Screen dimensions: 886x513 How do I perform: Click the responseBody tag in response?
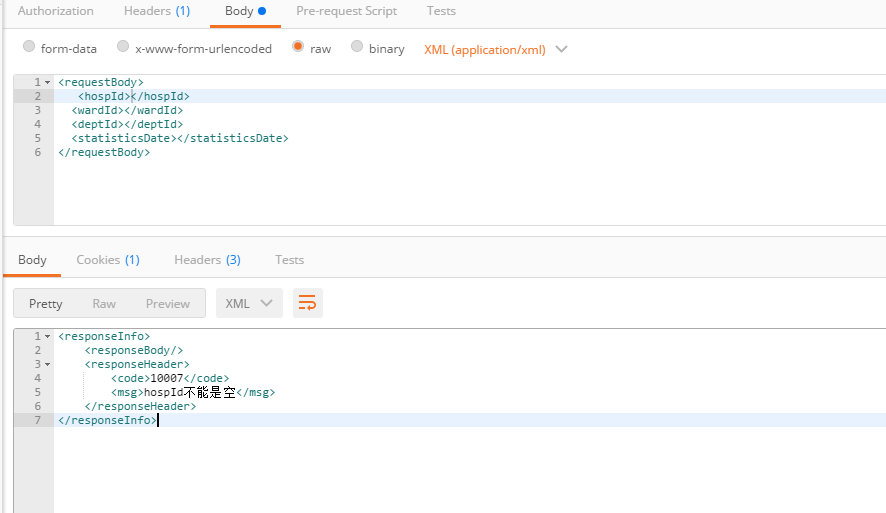(134, 350)
